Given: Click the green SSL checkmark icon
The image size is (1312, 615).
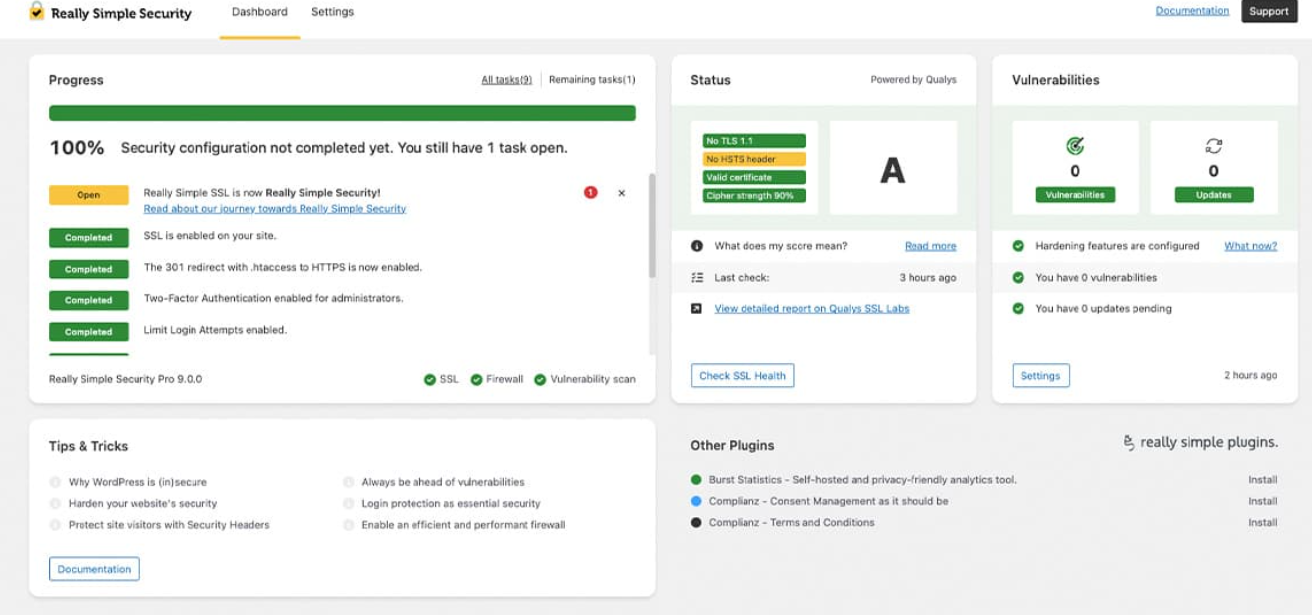Looking at the screenshot, I should tap(429, 380).
